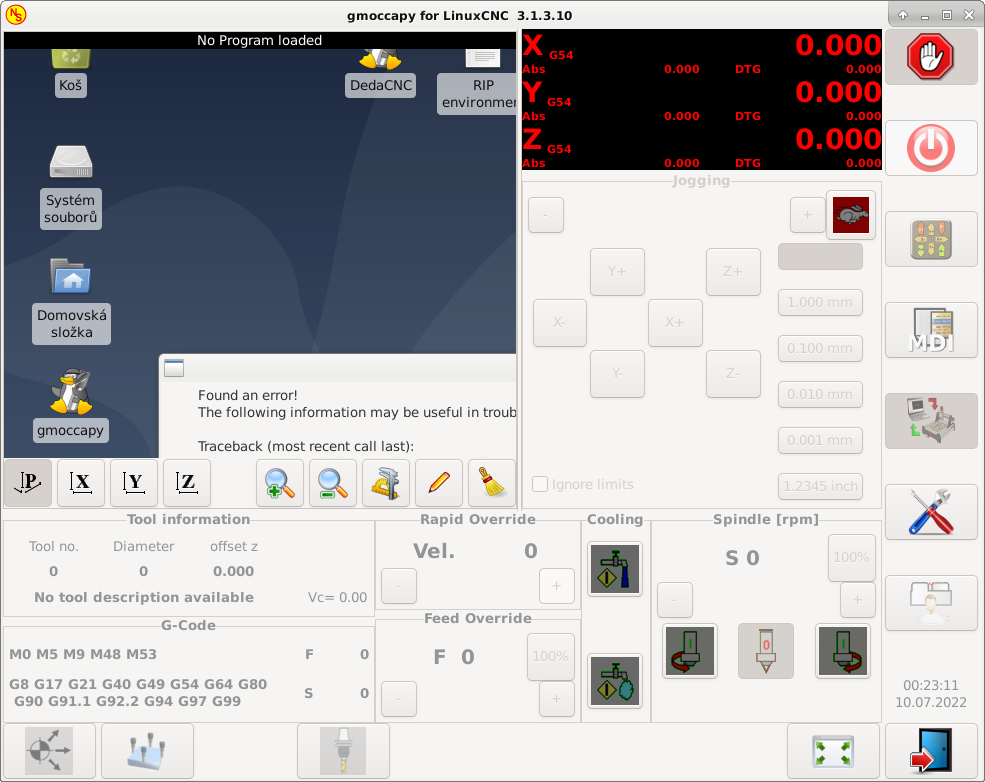This screenshot has height=782, width=985.
Task: Decrease spindle override with minus button
Action: click(x=675, y=600)
